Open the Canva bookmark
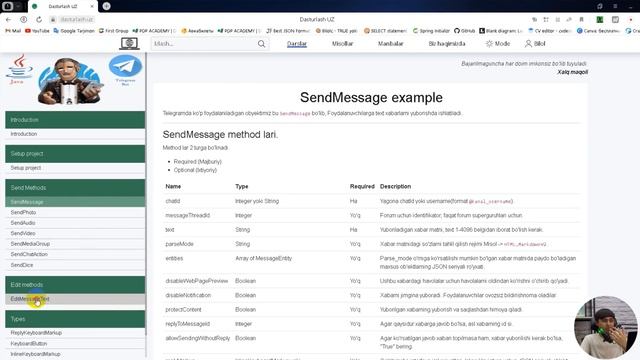This screenshot has height=360, width=640. (x=598, y=31)
